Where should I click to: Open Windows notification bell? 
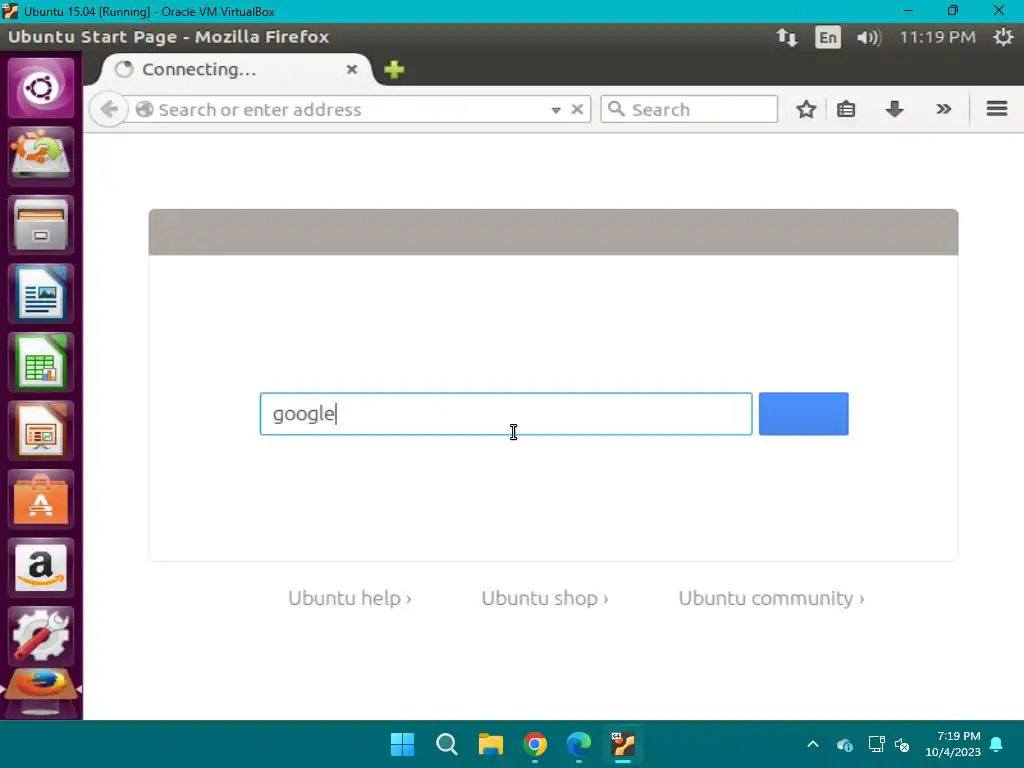tap(997, 744)
